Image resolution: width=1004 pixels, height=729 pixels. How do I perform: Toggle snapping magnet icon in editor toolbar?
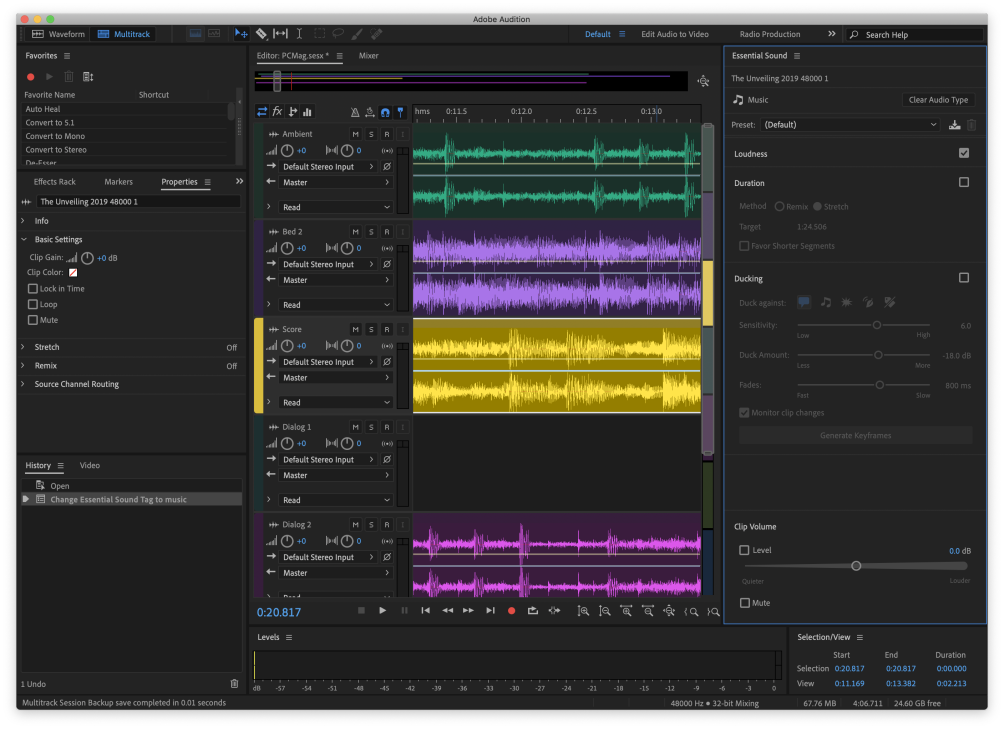point(385,112)
